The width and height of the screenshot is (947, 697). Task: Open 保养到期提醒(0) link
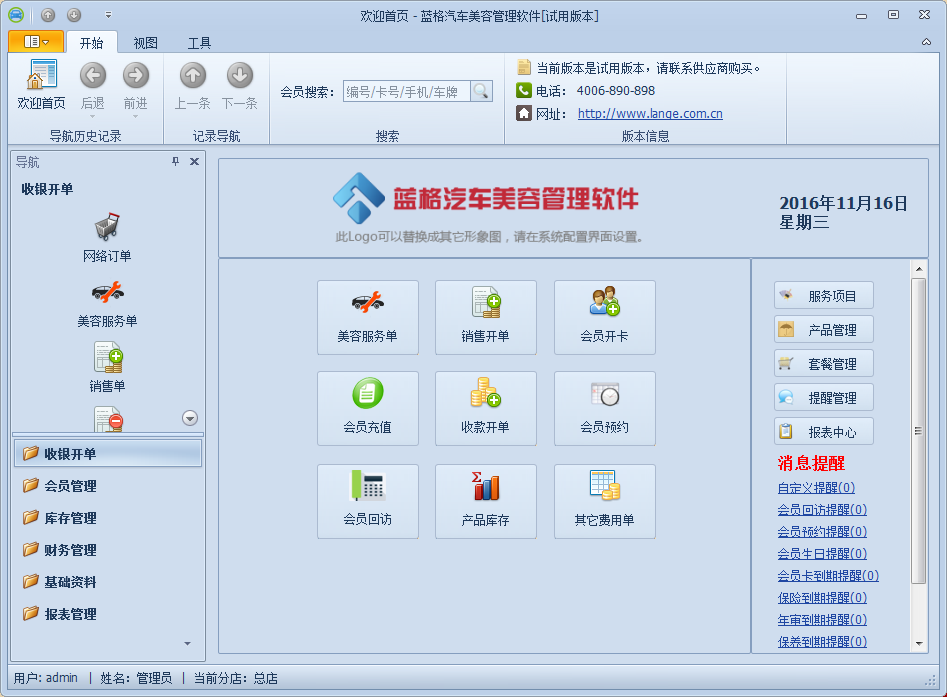tap(822, 641)
